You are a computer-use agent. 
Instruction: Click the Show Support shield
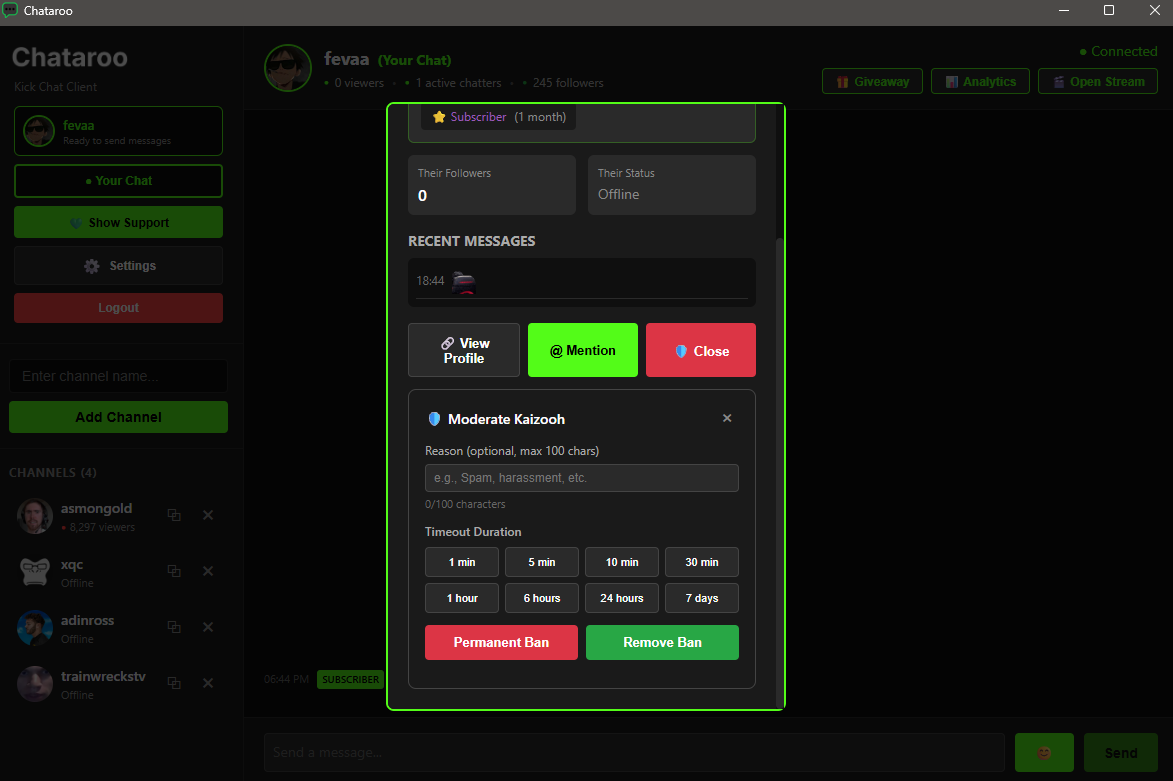[118, 222]
